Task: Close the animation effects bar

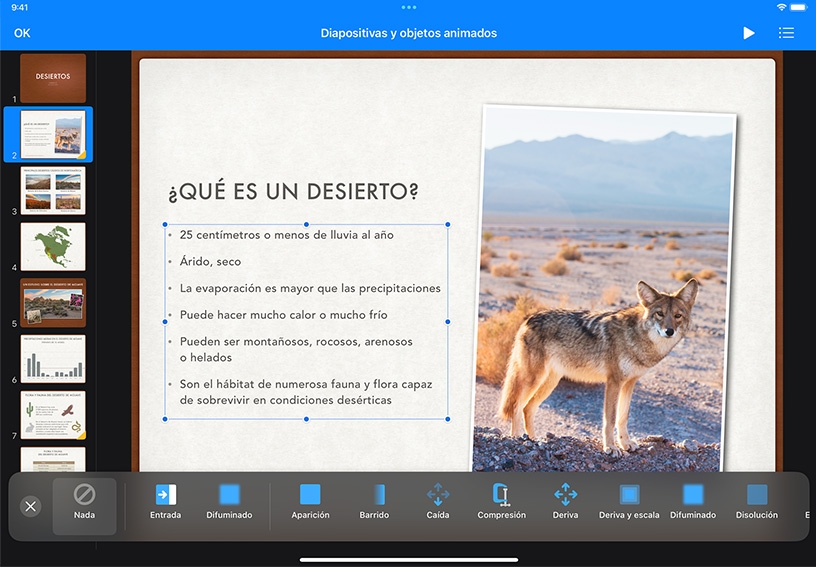Action: pos(31,506)
